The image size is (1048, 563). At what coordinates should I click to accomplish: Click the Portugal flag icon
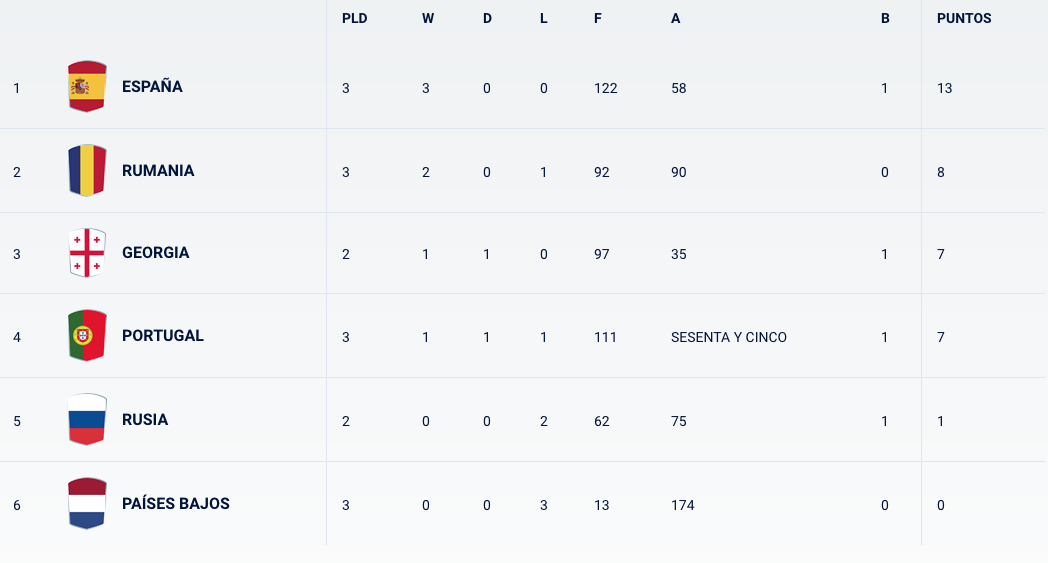[87, 336]
